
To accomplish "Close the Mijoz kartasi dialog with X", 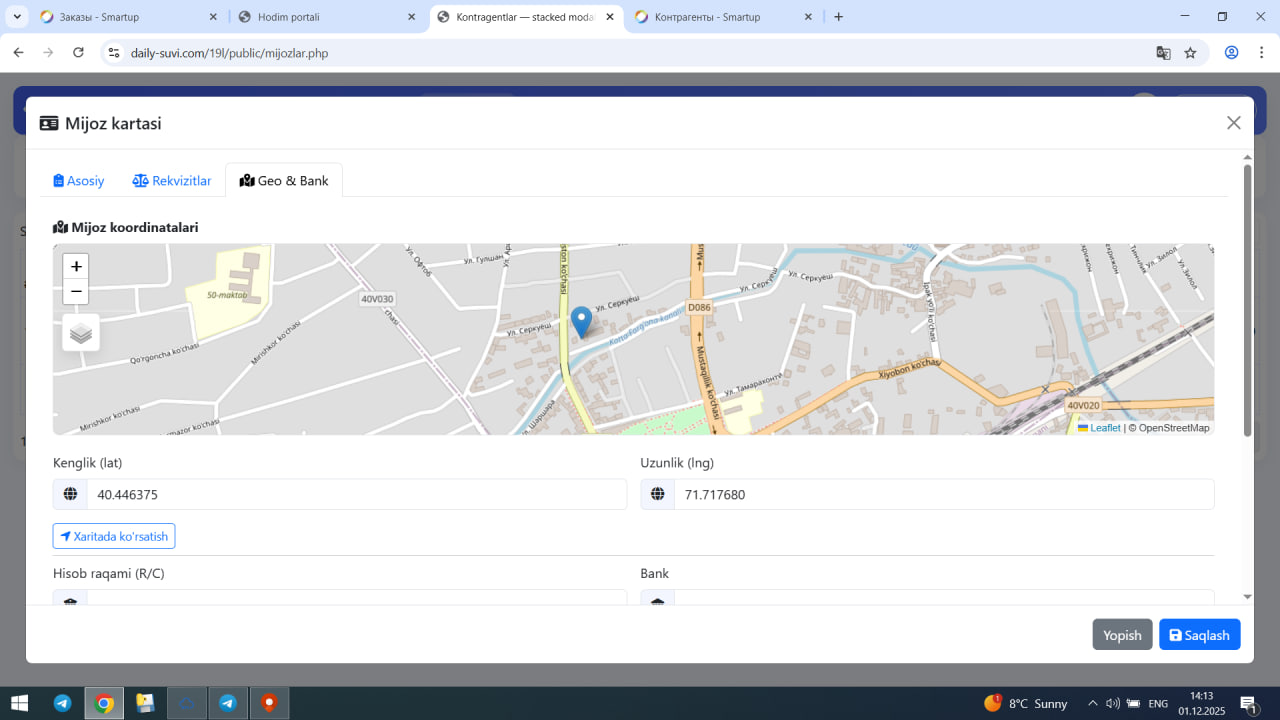I will [1233, 123].
